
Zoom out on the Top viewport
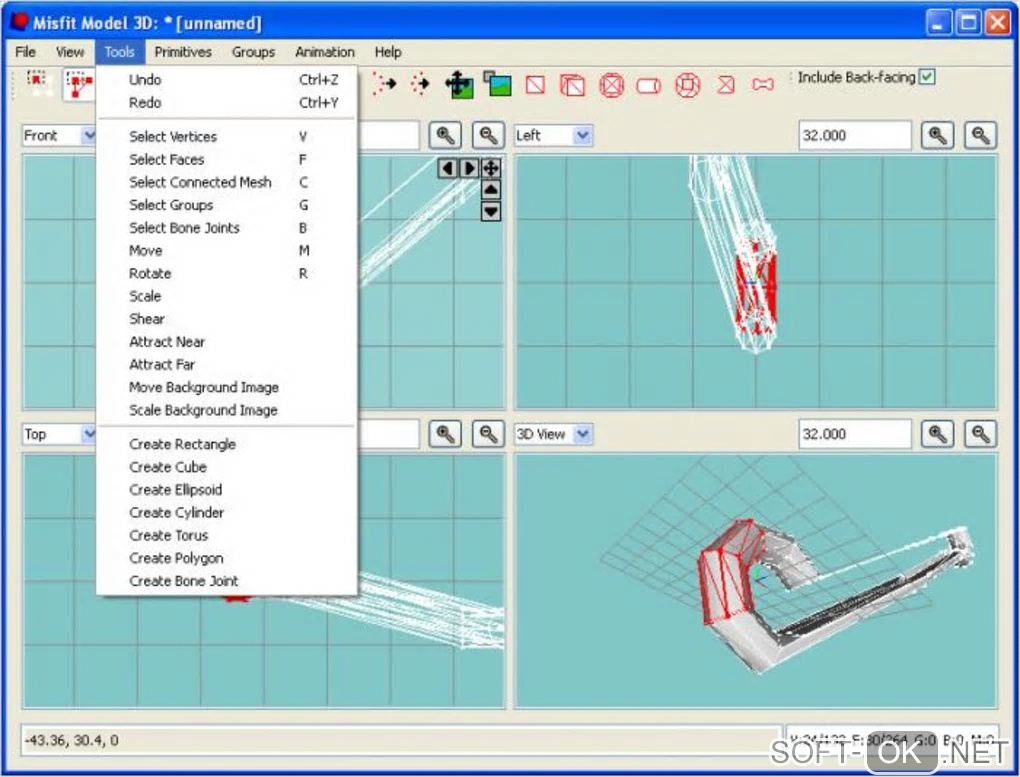click(489, 434)
